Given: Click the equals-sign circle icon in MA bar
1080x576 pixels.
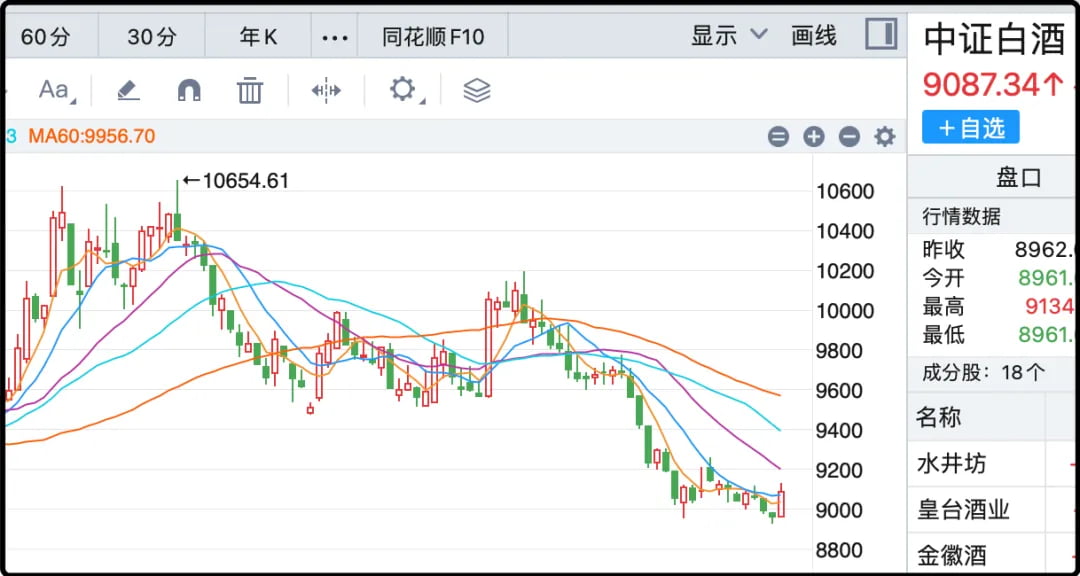Looking at the screenshot, I should coord(778,137).
